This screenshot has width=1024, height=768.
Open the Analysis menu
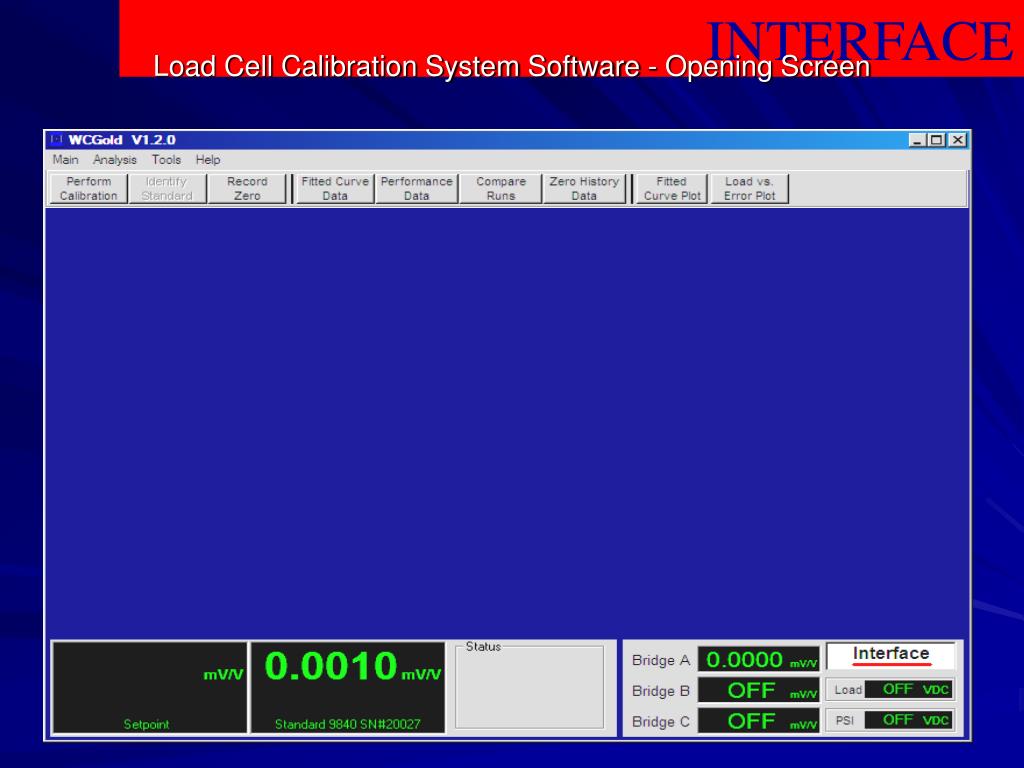115,160
